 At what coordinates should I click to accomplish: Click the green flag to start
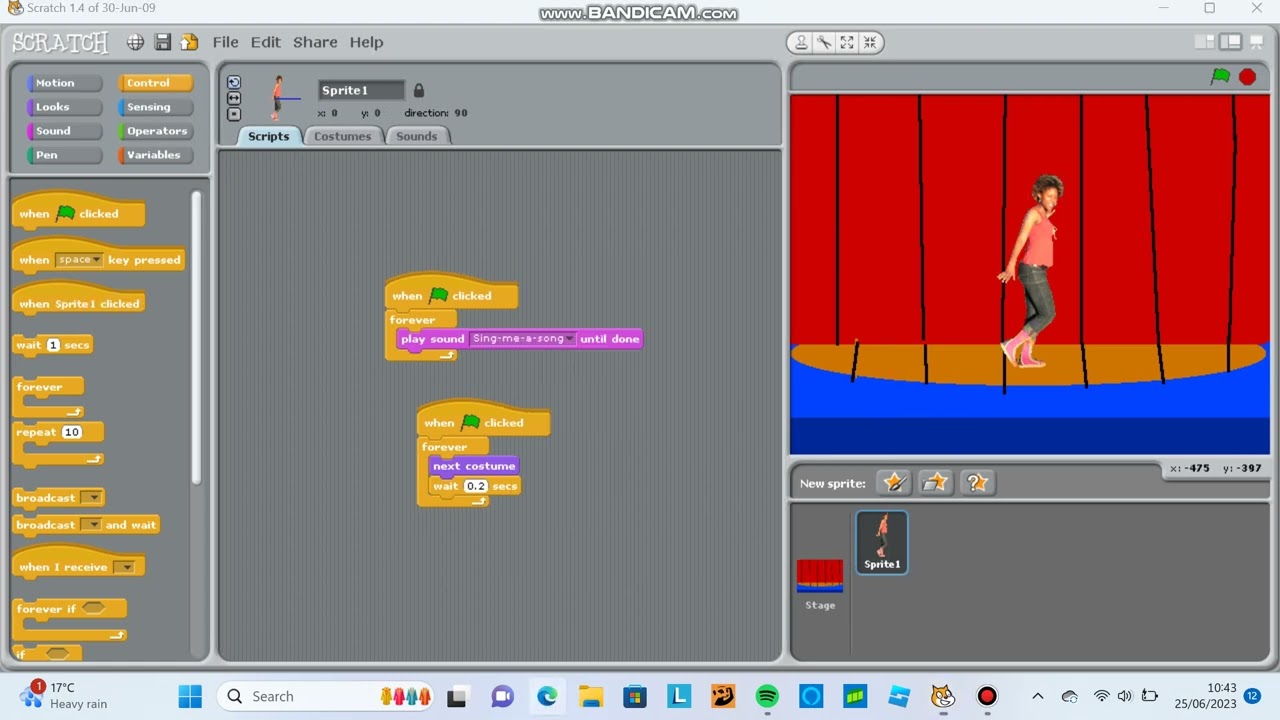pos(1220,77)
